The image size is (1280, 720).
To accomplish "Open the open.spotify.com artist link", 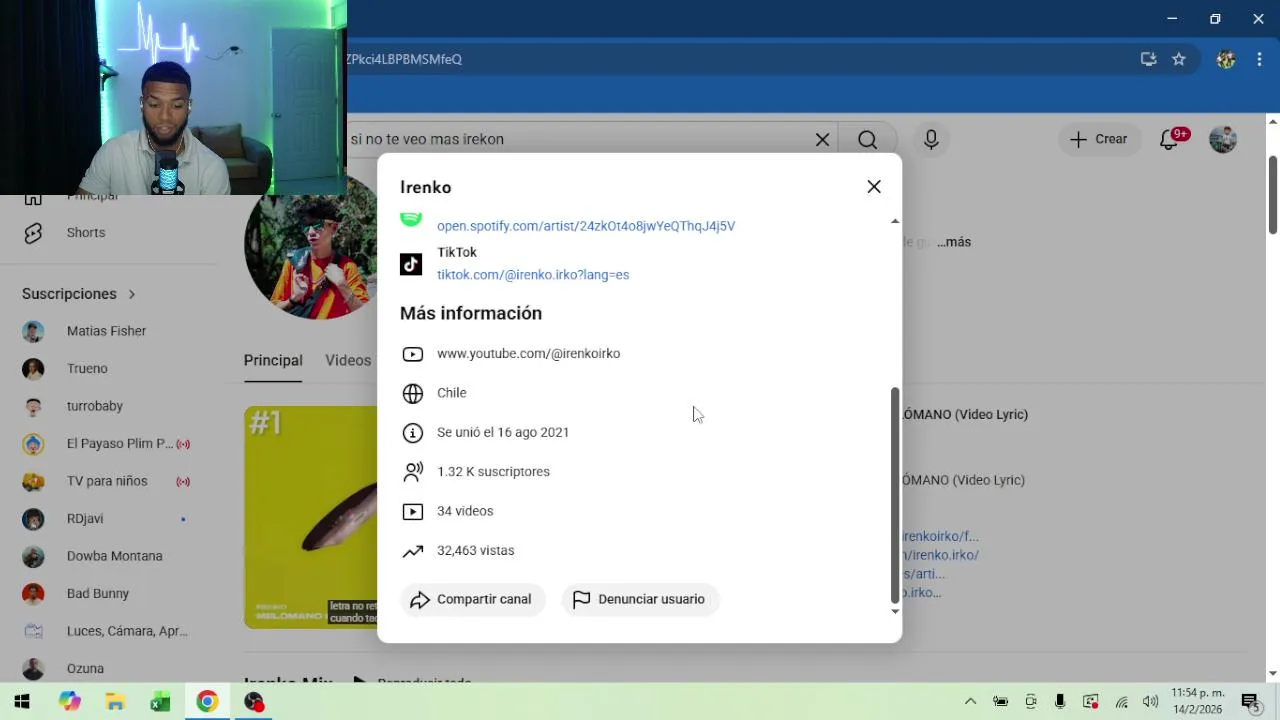I will pyautogui.click(x=586, y=226).
